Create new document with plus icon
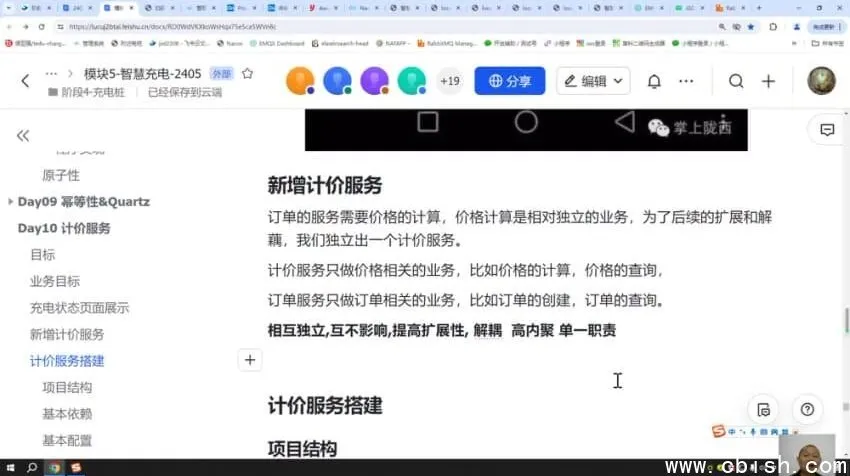 [x=768, y=81]
